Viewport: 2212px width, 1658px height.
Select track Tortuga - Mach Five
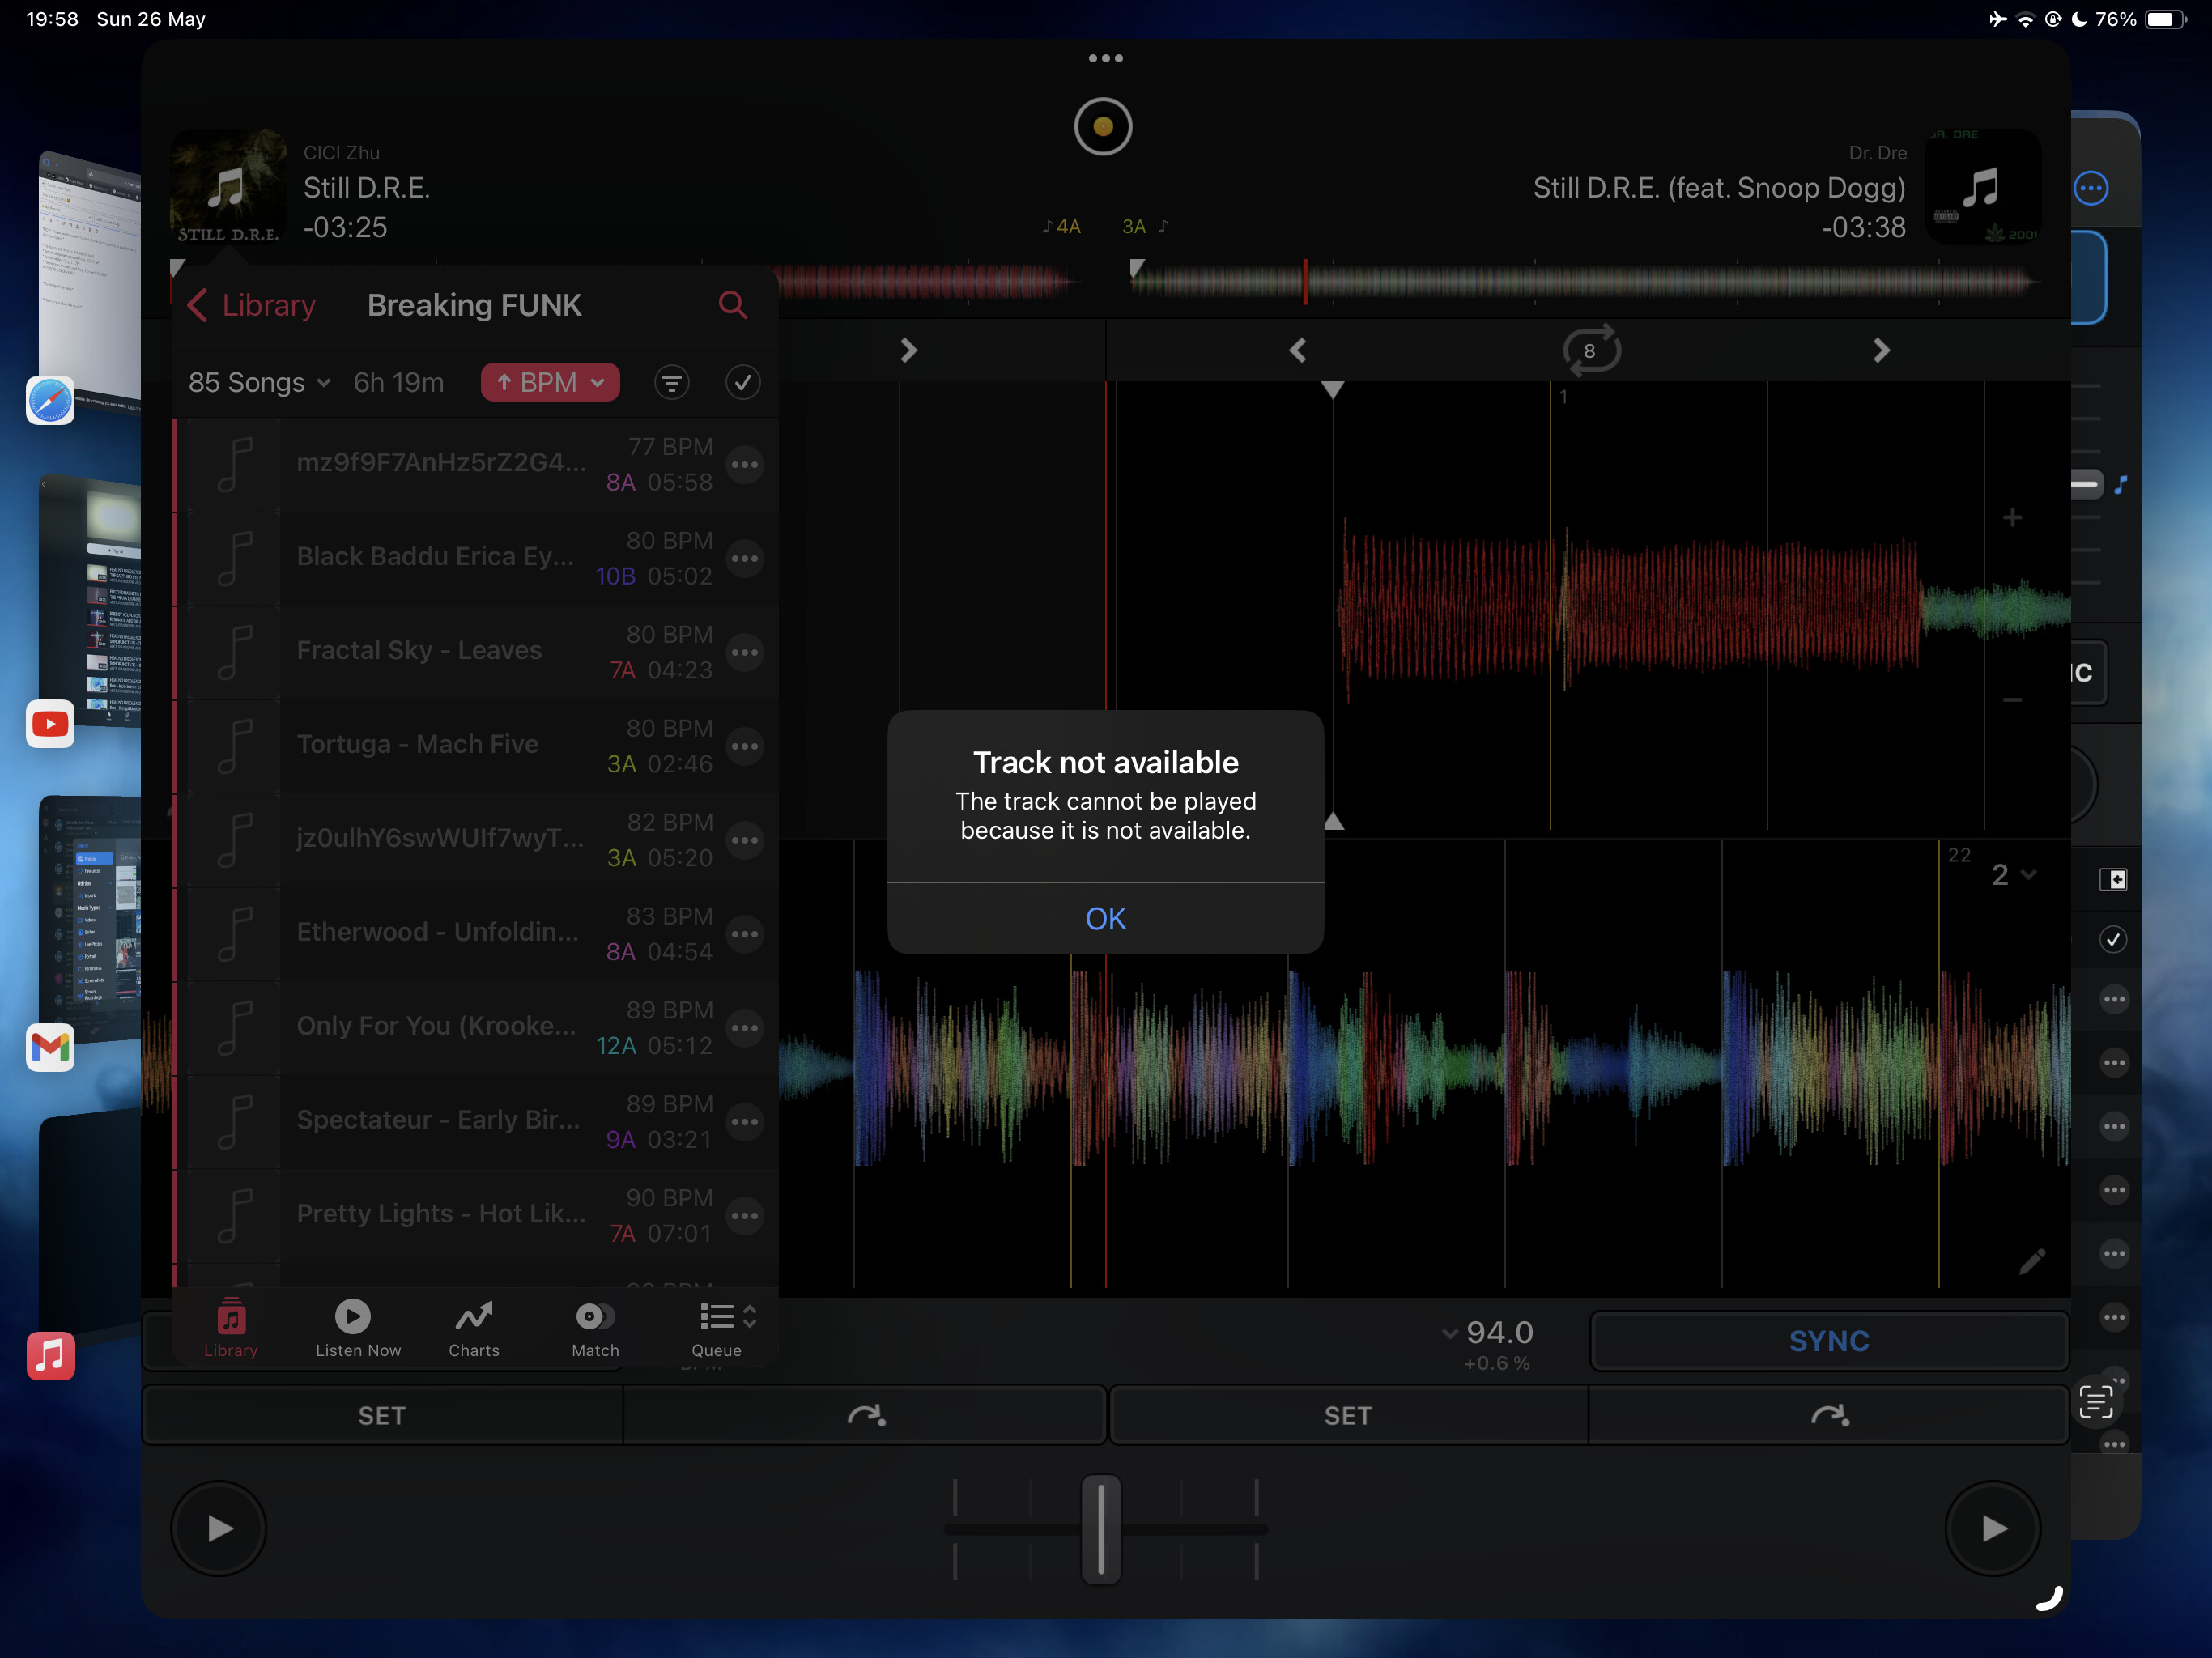(475, 746)
